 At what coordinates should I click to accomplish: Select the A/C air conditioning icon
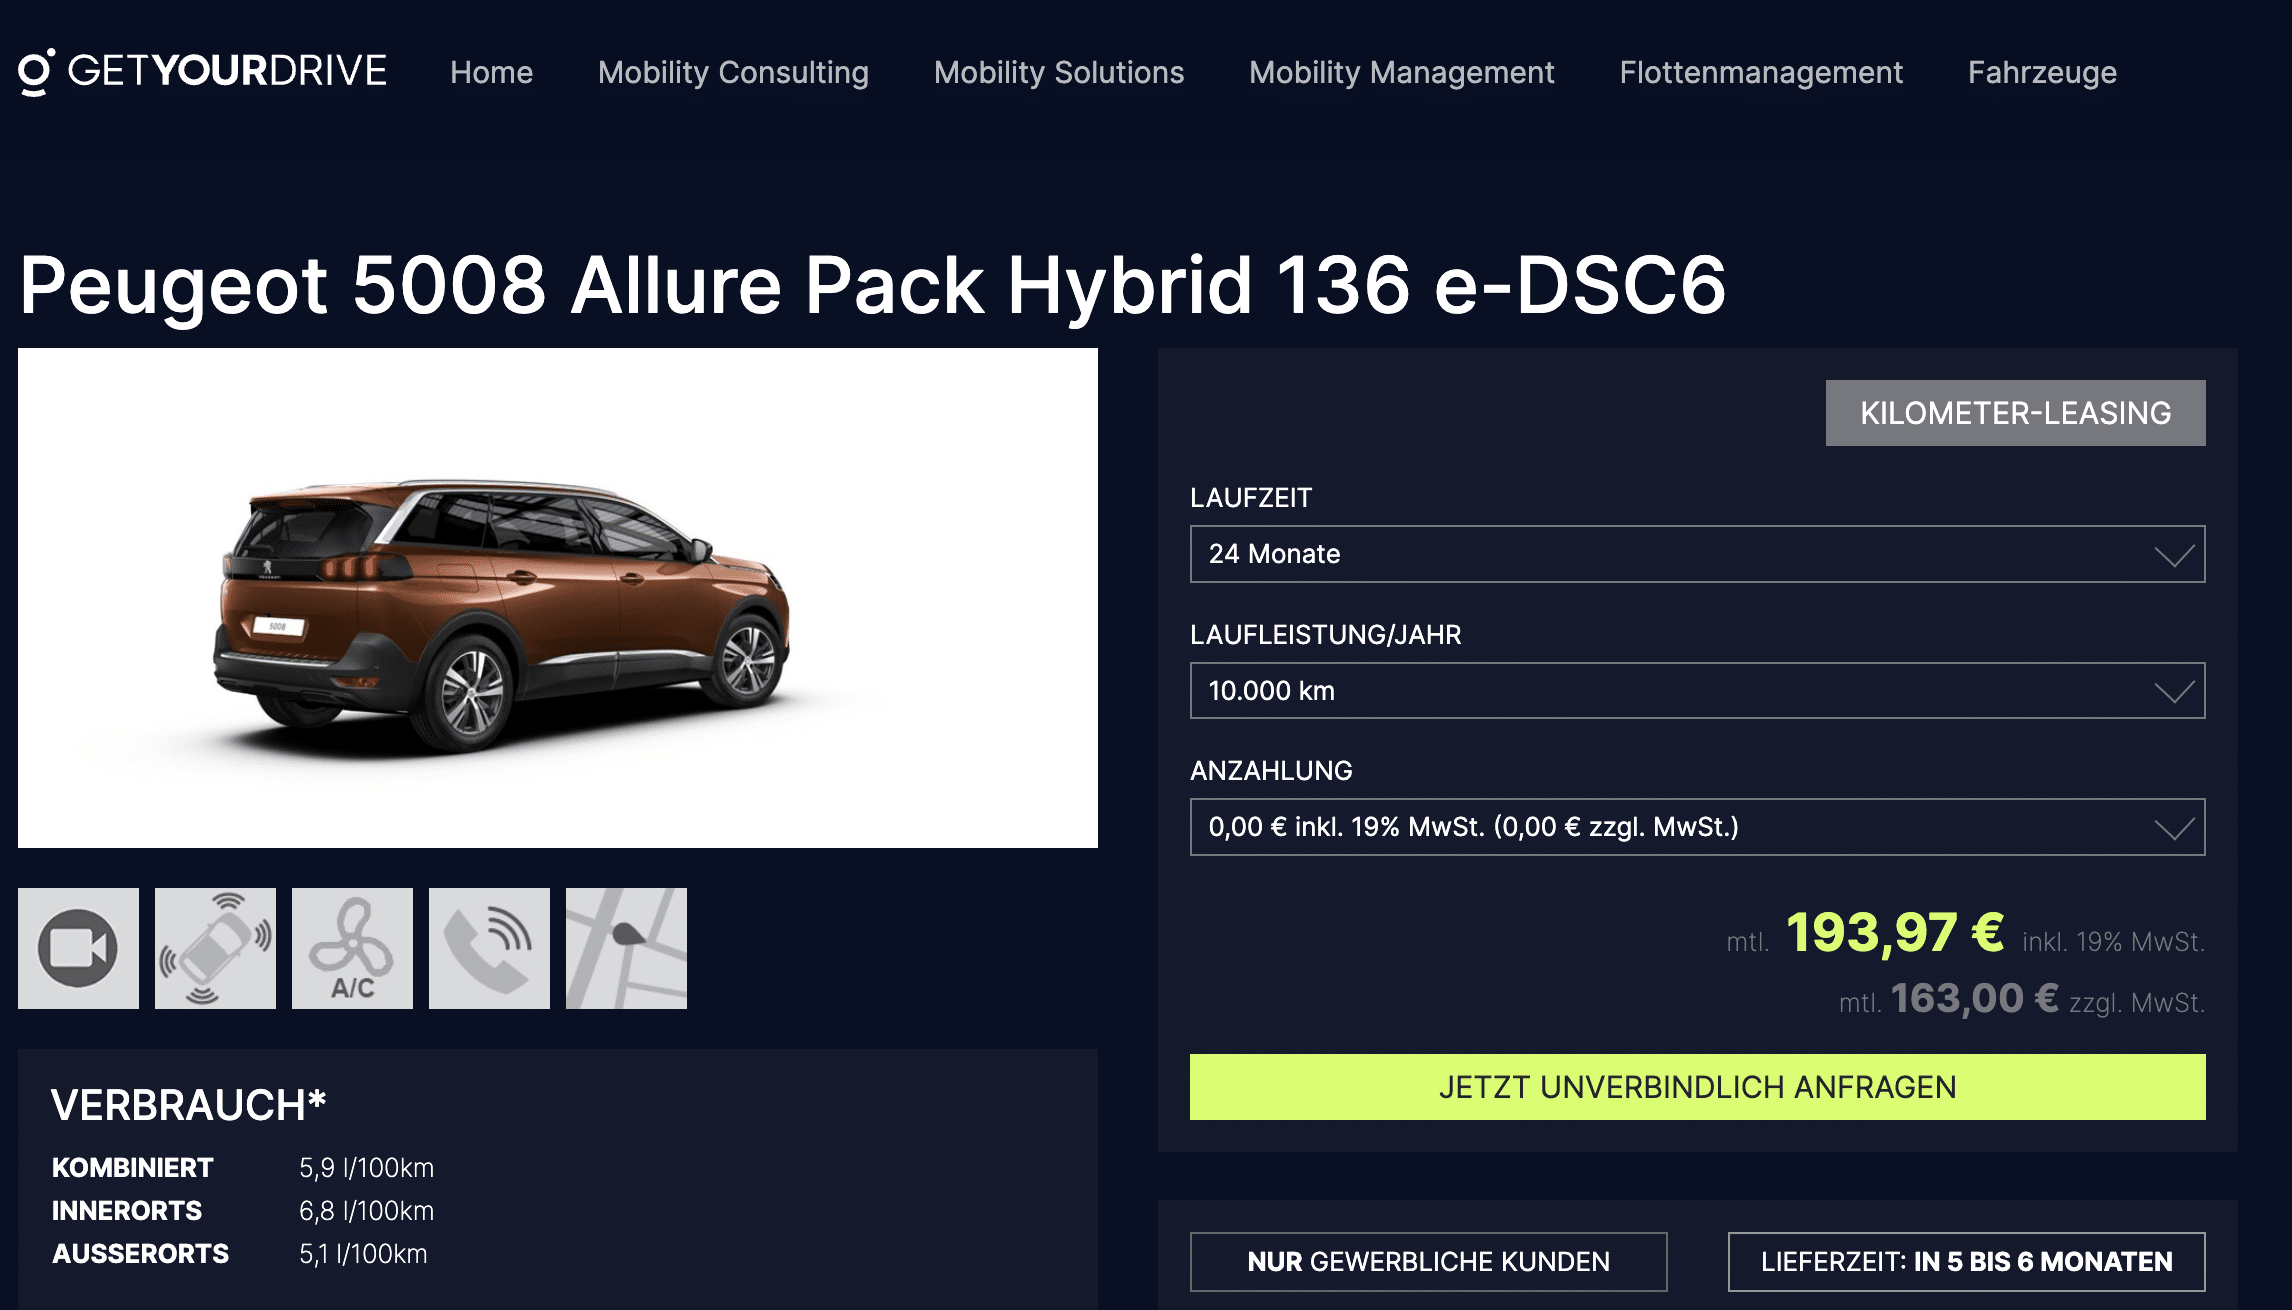[x=352, y=948]
